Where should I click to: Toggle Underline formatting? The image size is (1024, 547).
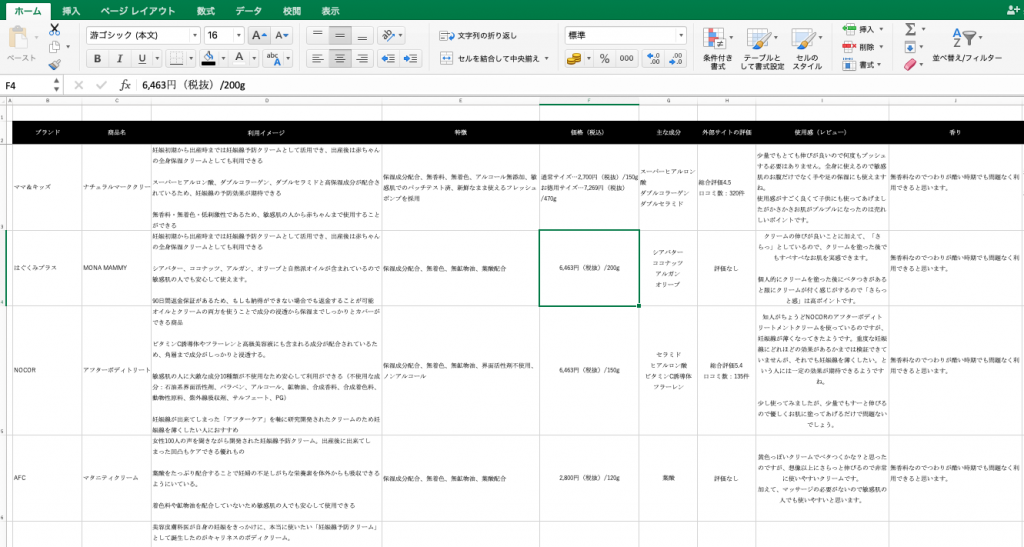[x=142, y=59]
